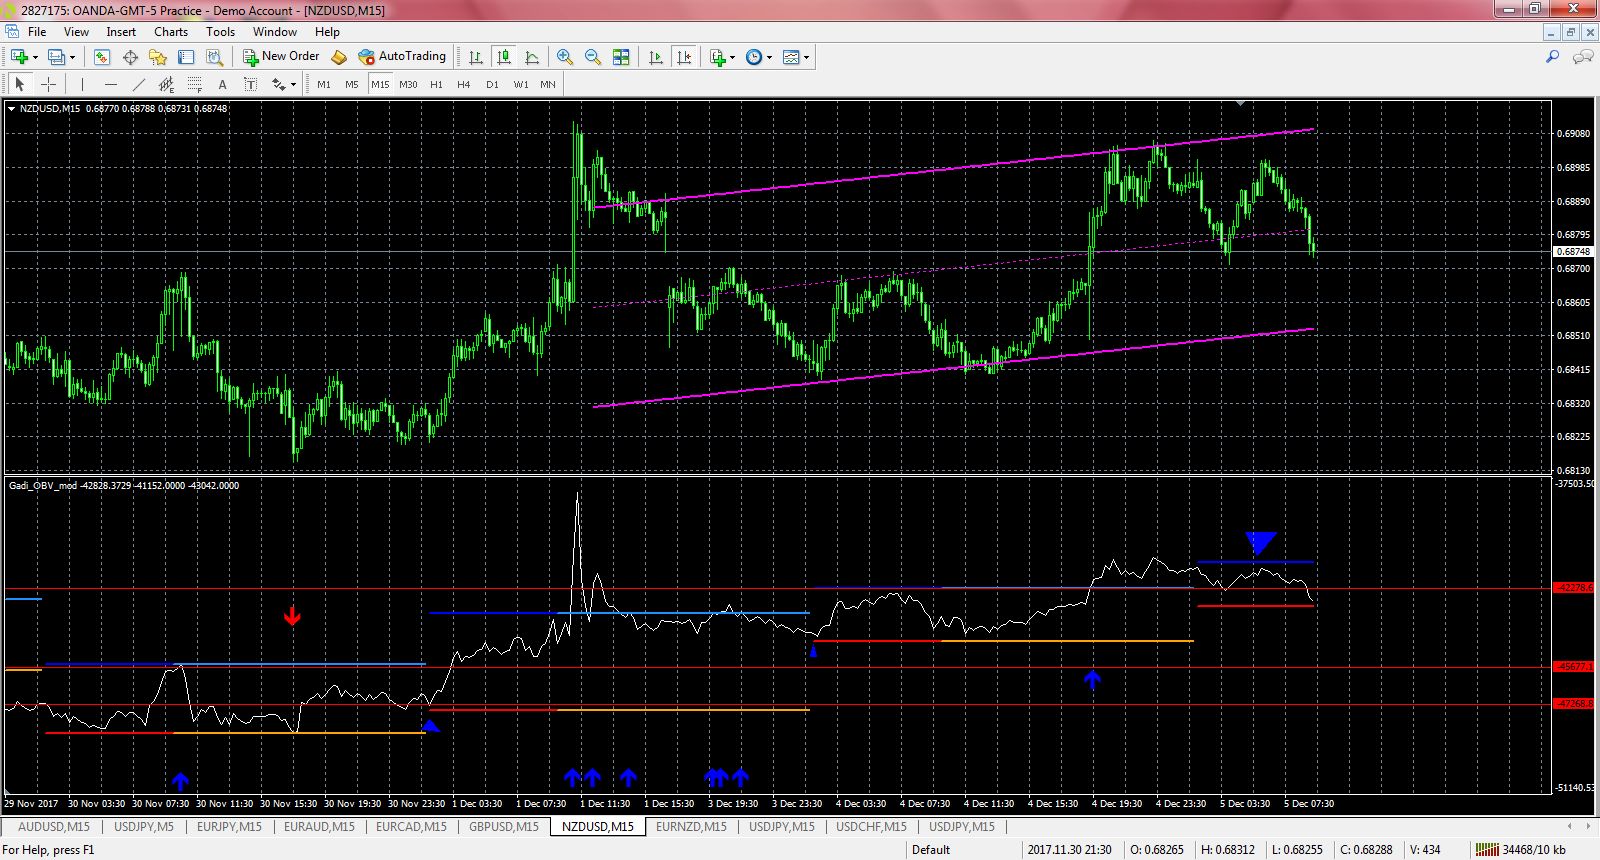
Task: Expand the New Chart dropdown arrow
Action: coord(35,57)
